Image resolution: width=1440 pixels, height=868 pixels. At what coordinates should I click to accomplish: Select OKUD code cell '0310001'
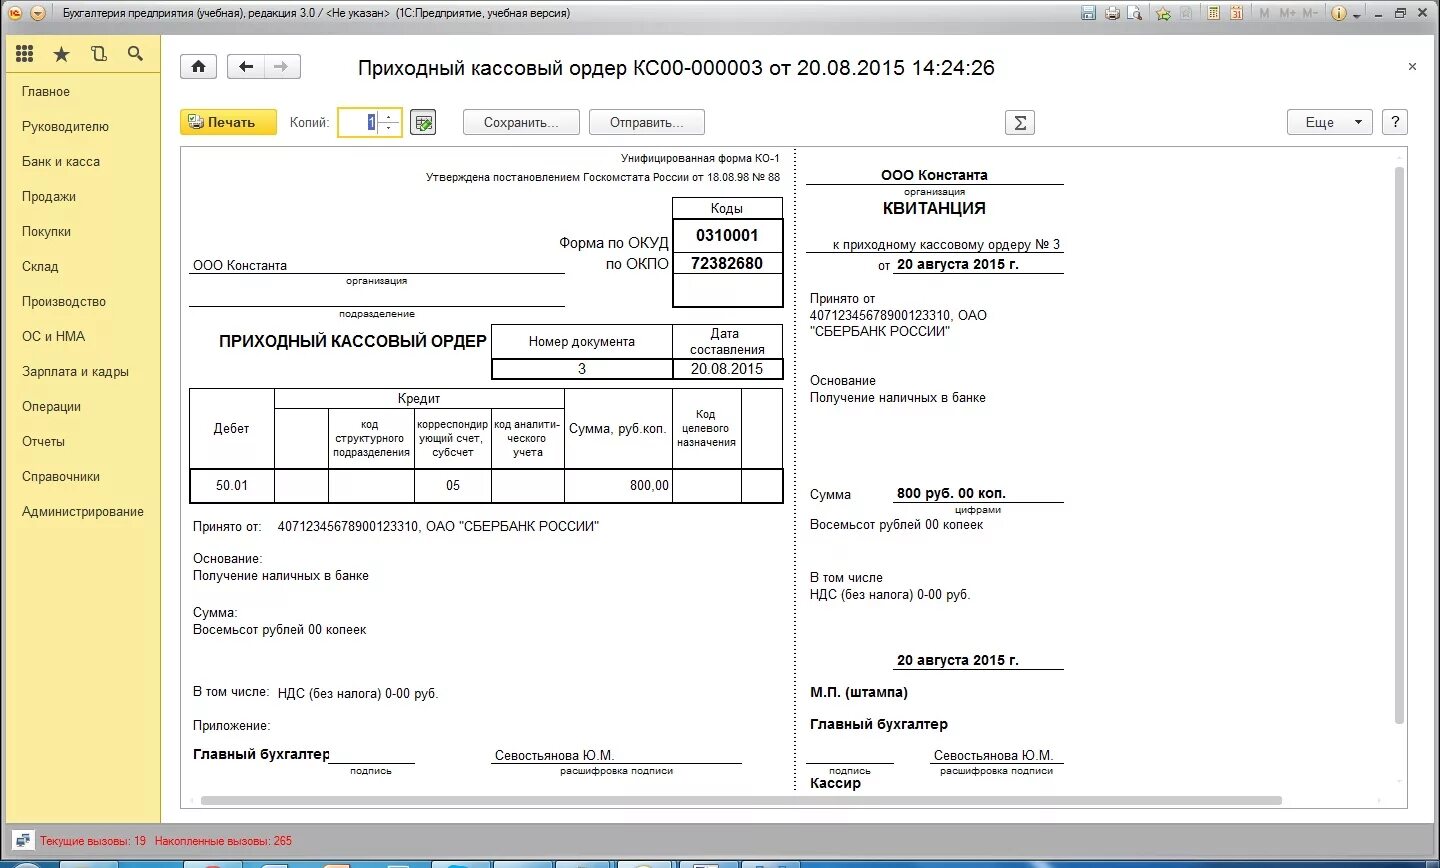coord(727,235)
